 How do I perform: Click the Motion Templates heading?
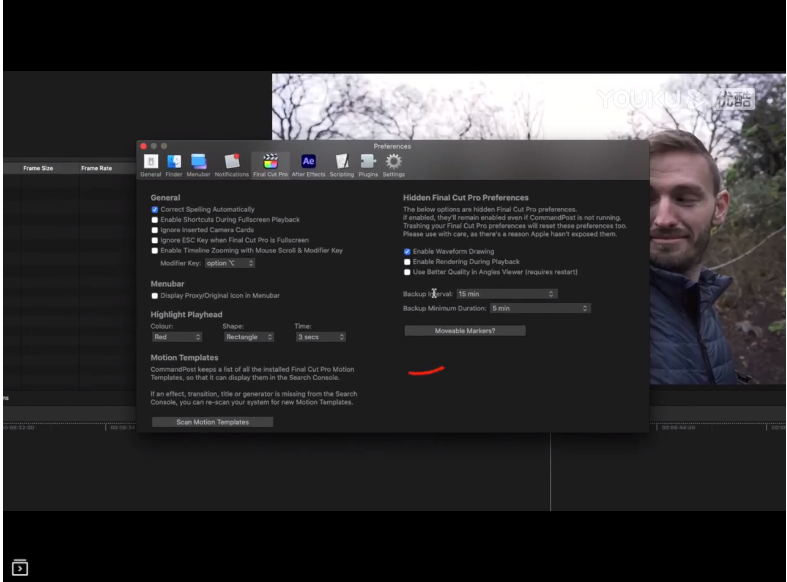184,358
